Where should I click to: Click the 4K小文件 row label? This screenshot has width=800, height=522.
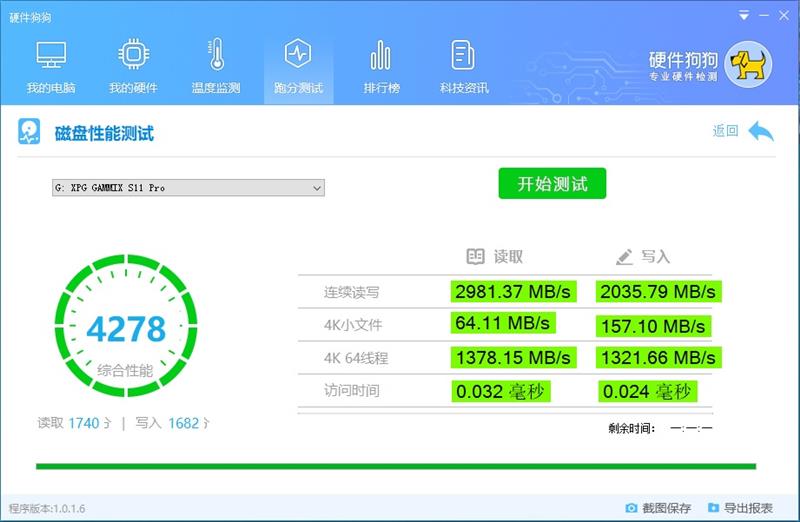(353, 325)
